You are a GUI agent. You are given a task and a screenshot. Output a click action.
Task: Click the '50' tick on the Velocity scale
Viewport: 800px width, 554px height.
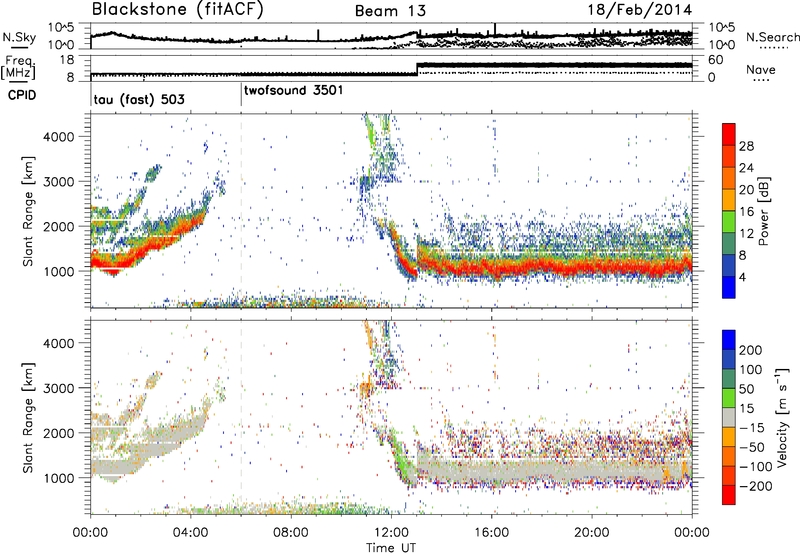pyautogui.click(x=747, y=389)
